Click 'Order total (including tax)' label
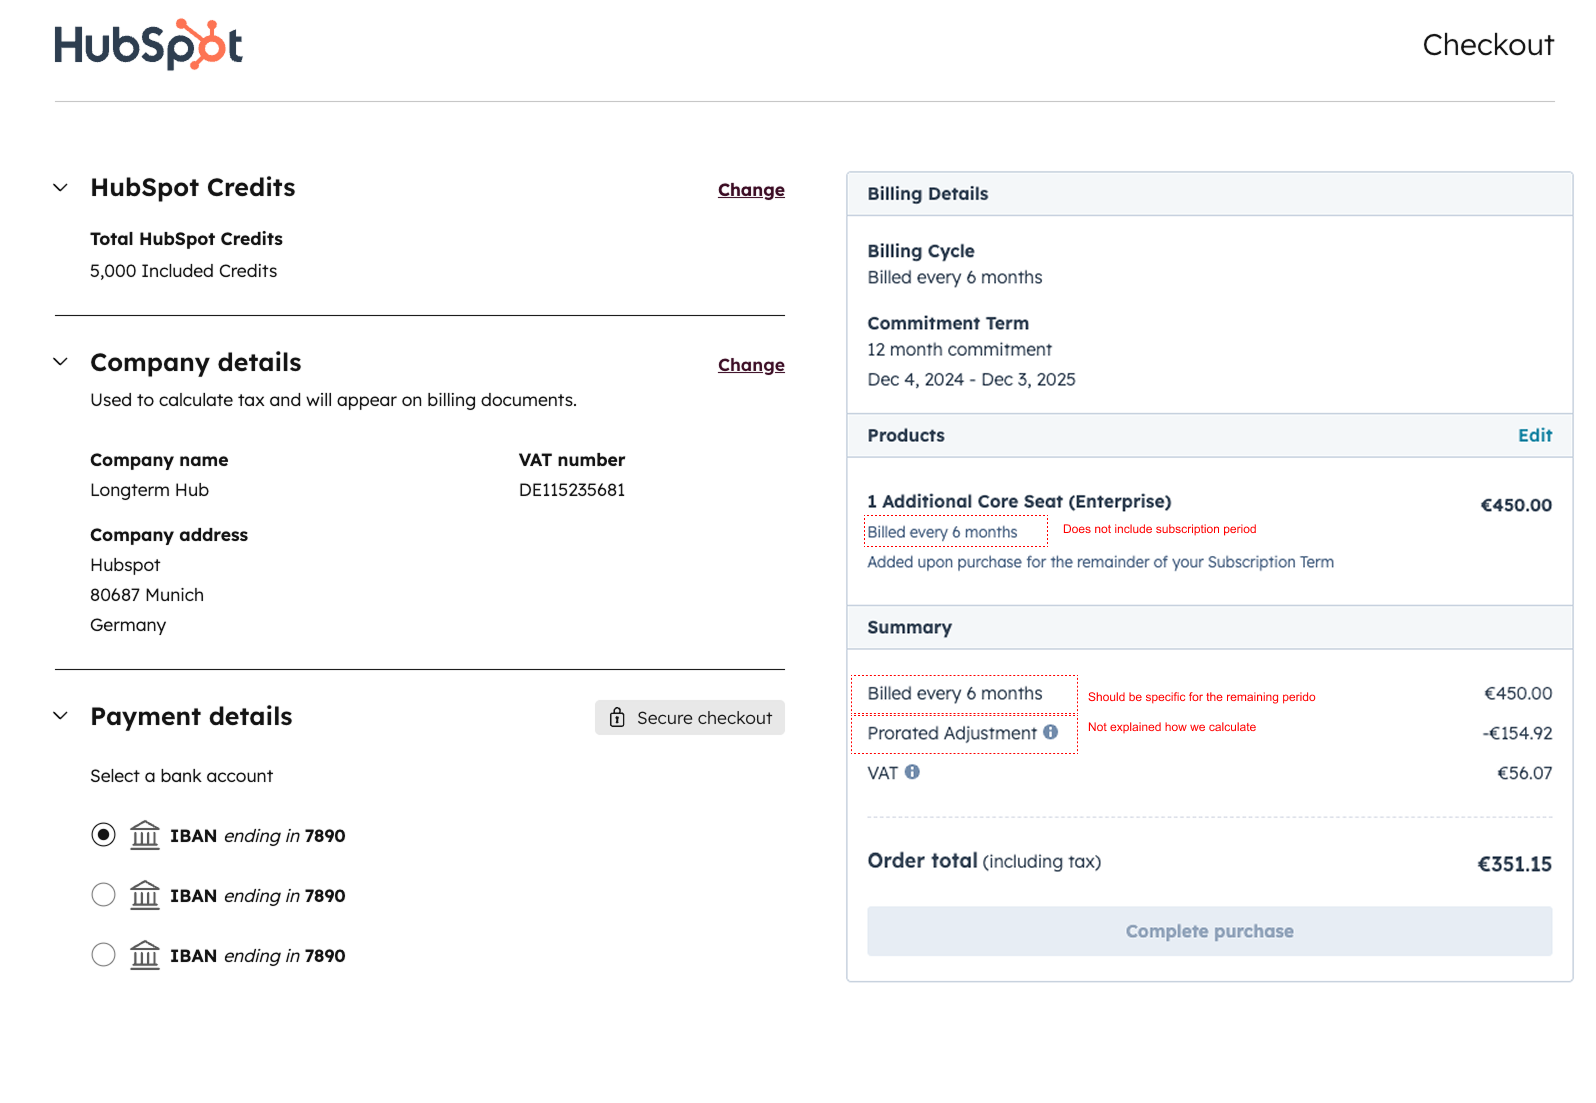1596x1103 pixels. point(984,861)
